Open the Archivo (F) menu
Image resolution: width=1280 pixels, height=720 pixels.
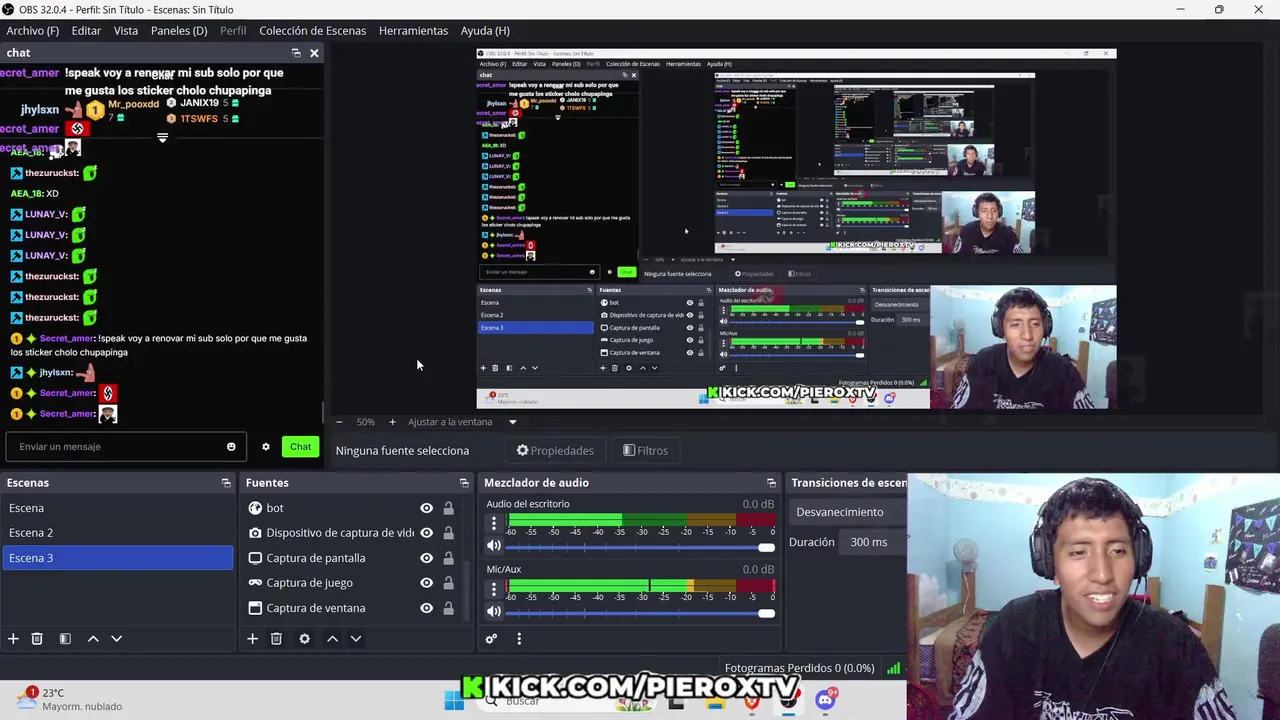[32, 31]
